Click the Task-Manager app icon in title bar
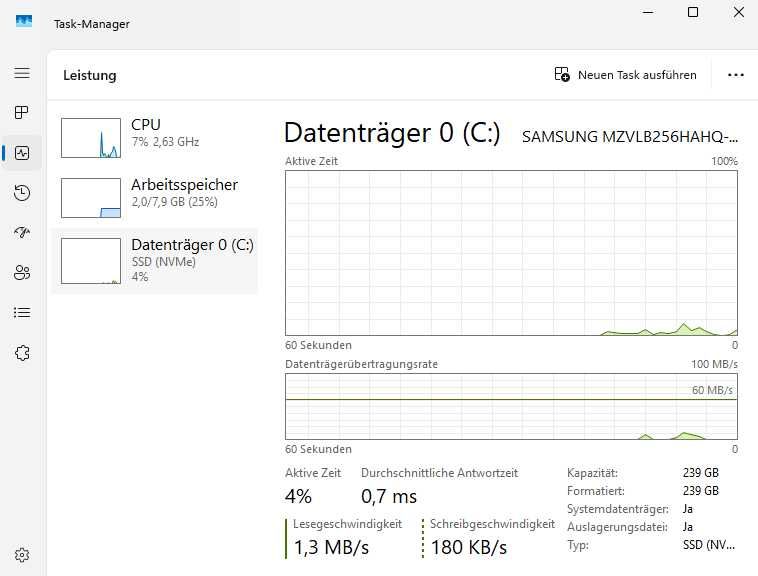Viewport: 758px width, 576px height. [x=24, y=22]
